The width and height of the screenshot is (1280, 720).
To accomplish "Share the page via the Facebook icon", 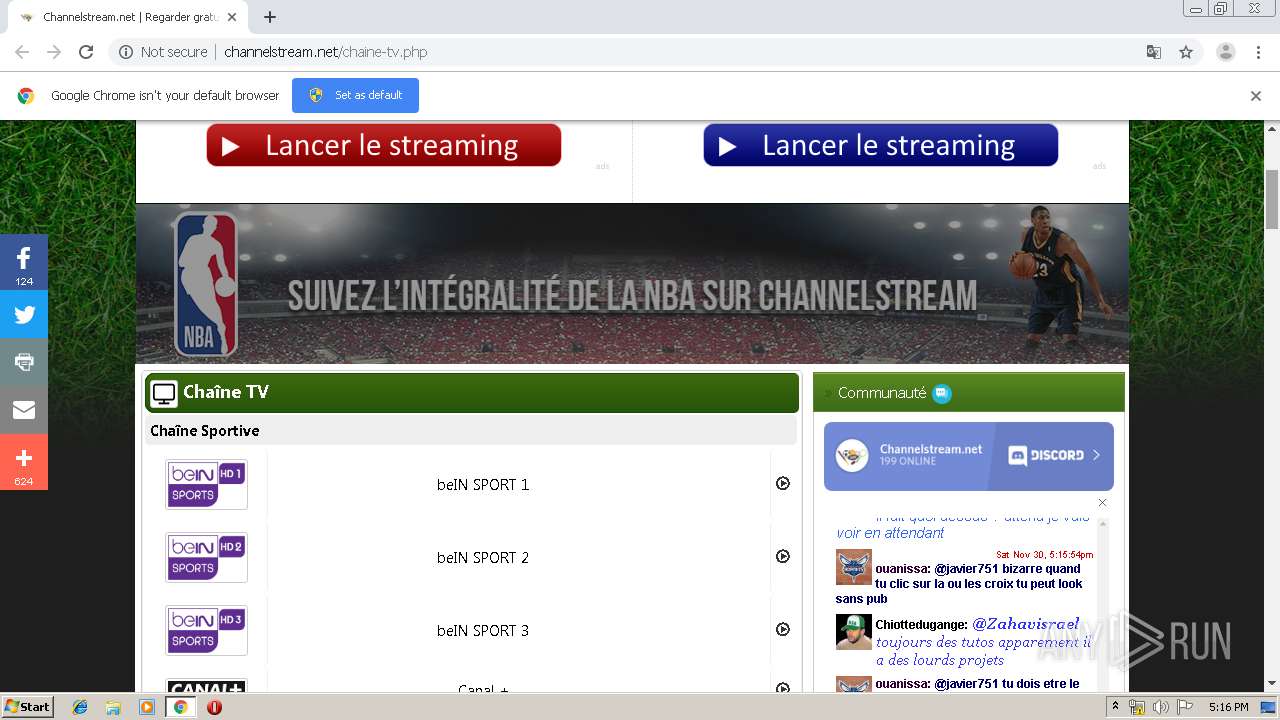I will pyautogui.click(x=24, y=263).
